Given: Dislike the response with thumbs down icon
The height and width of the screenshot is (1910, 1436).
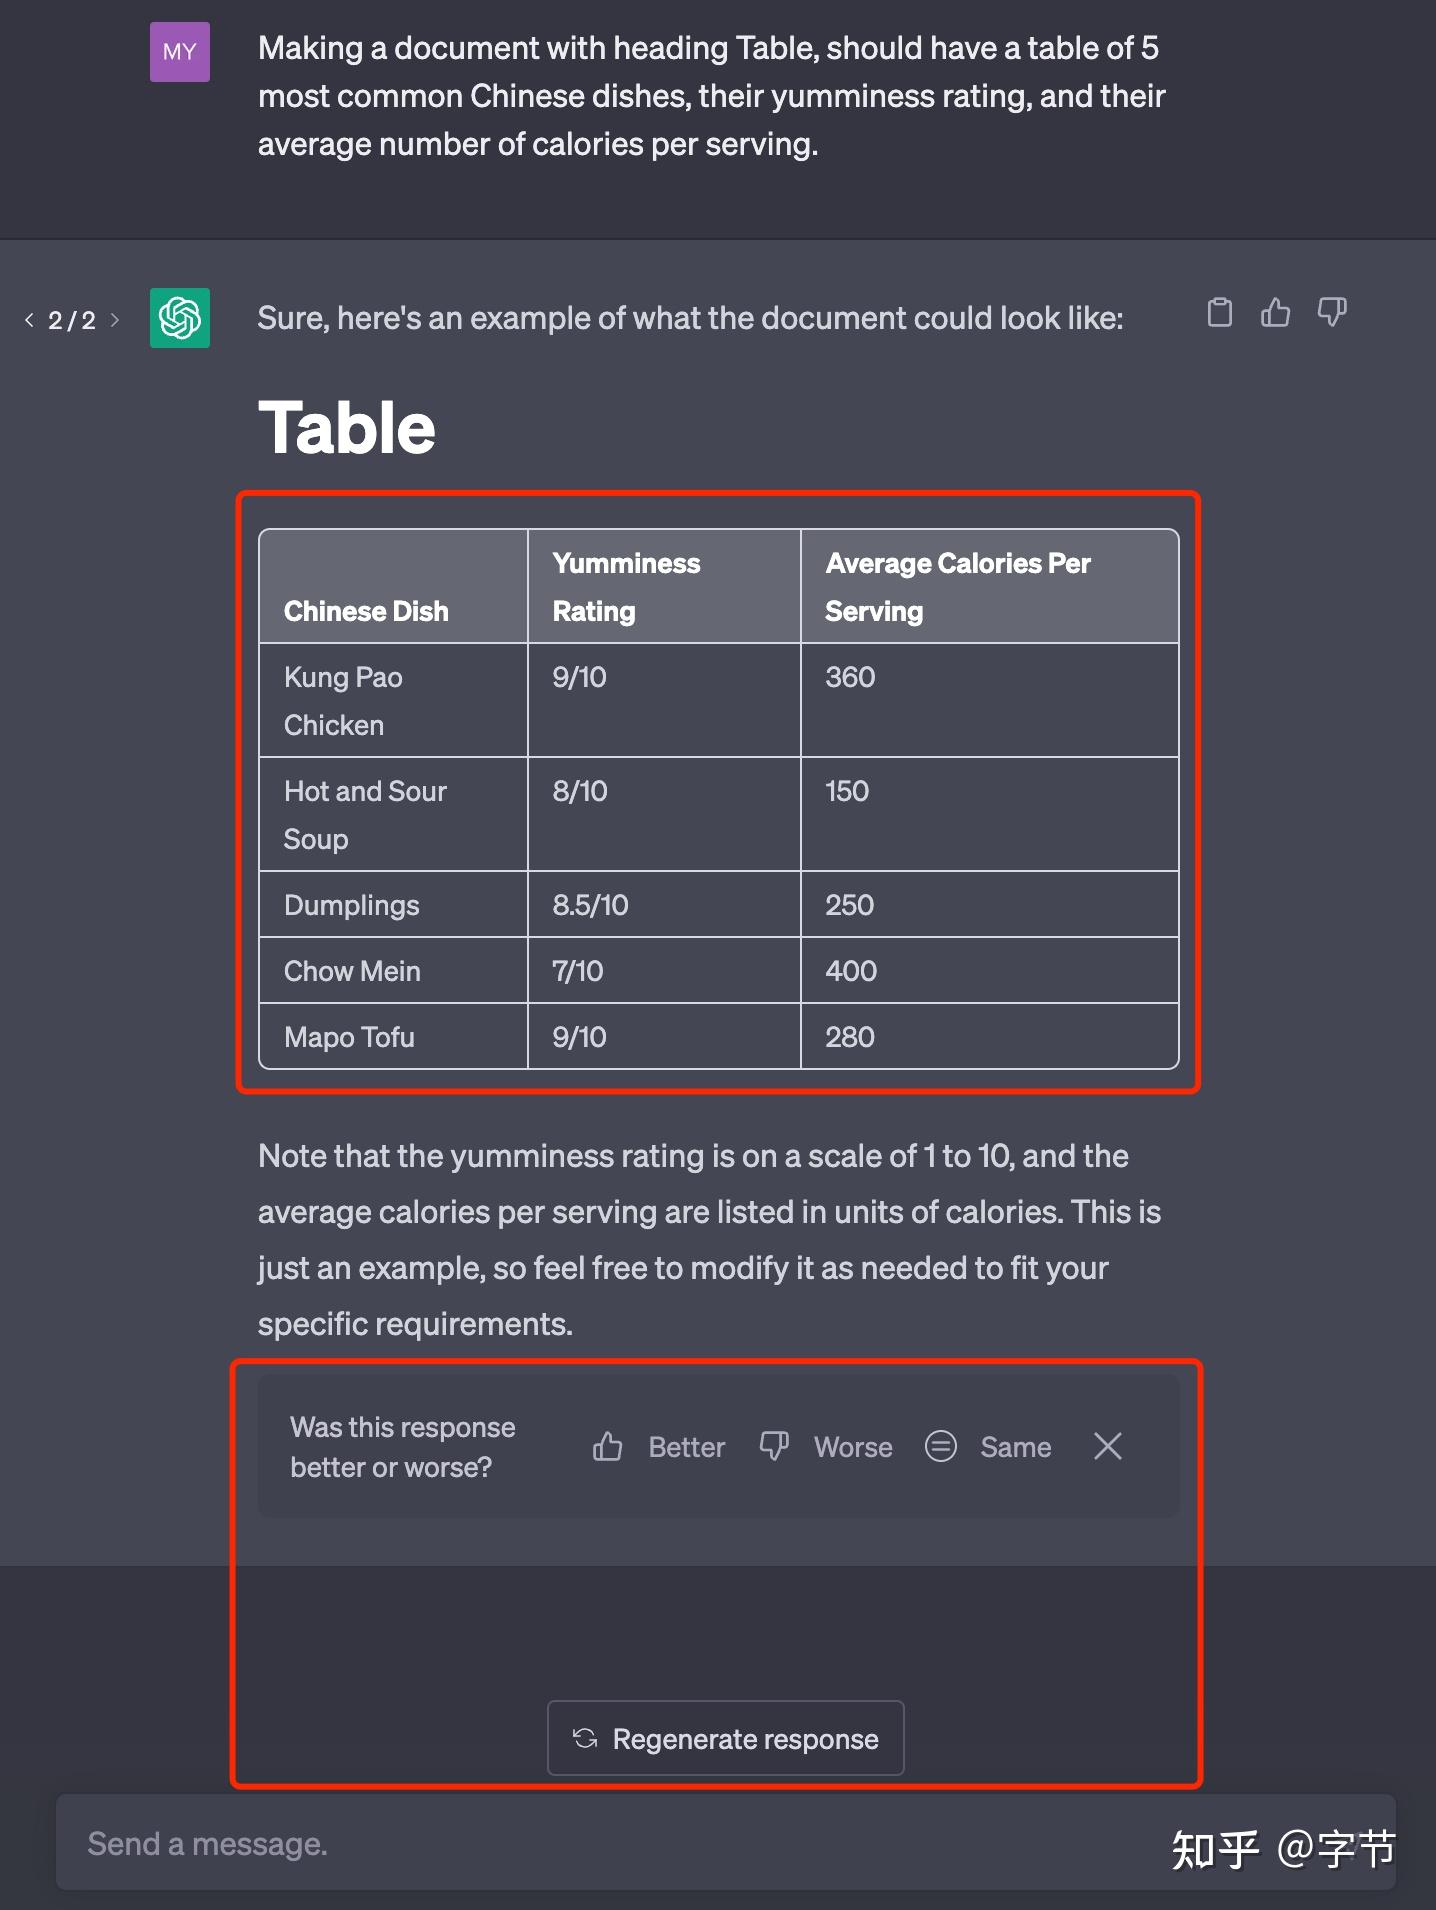Looking at the screenshot, I should click(x=1332, y=313).
